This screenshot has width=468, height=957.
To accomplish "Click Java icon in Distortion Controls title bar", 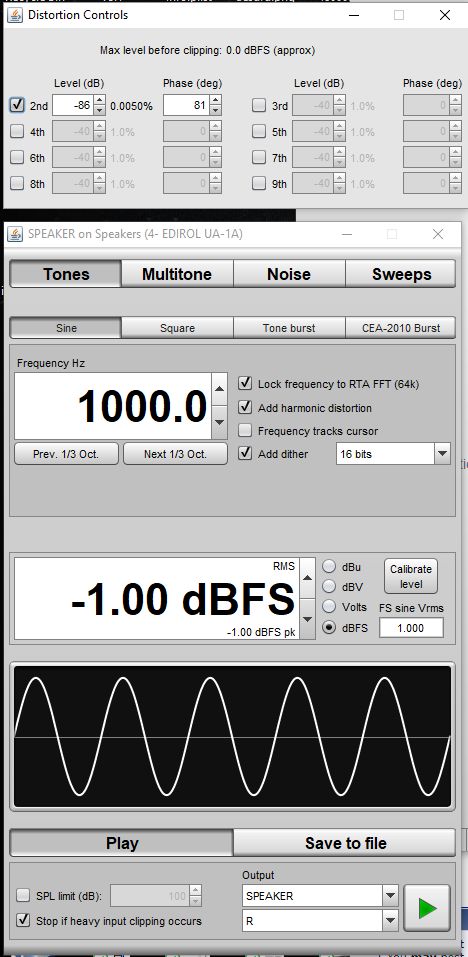I will (15, 15).
